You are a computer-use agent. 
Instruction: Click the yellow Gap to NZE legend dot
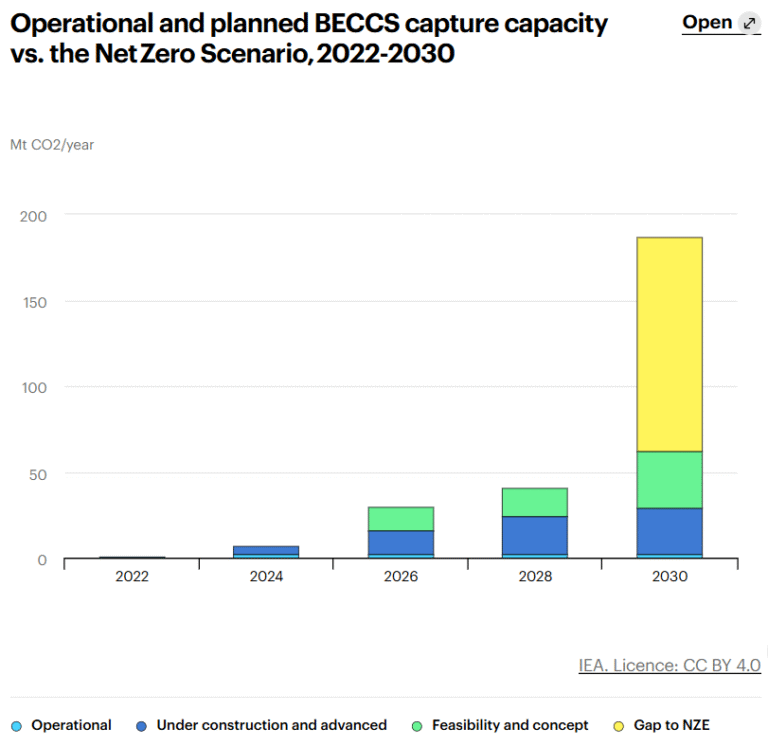(x=619, y=726)
